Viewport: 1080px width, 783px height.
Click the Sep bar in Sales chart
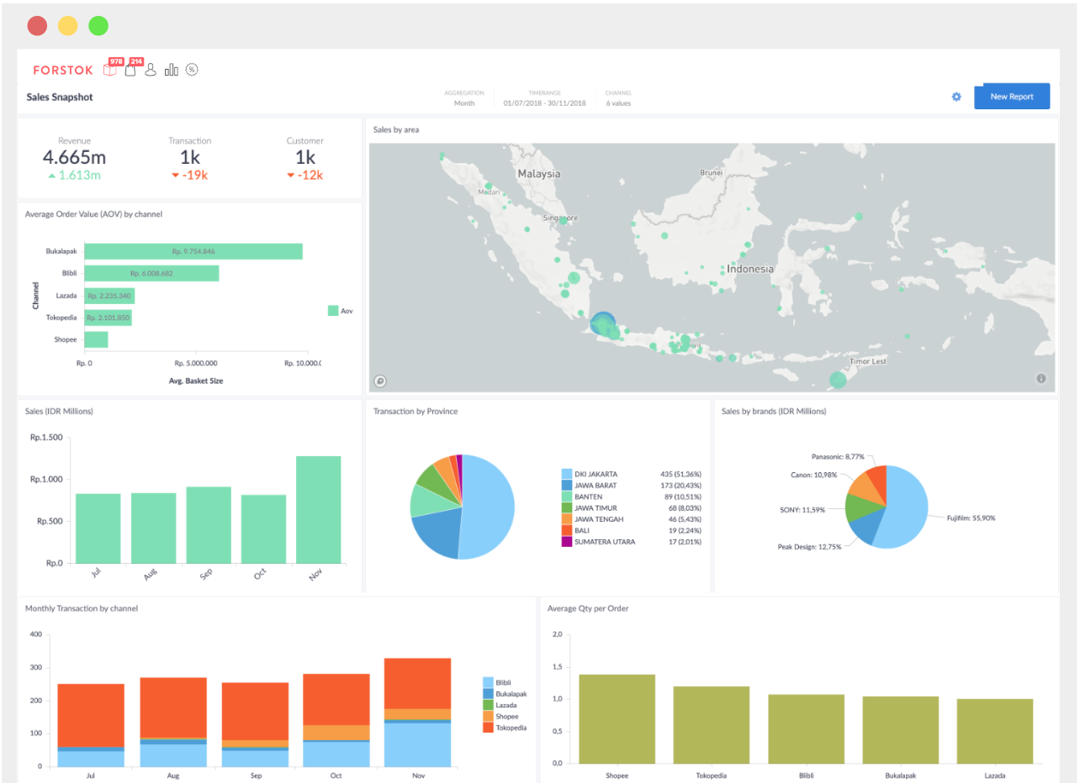coord(209,525)
